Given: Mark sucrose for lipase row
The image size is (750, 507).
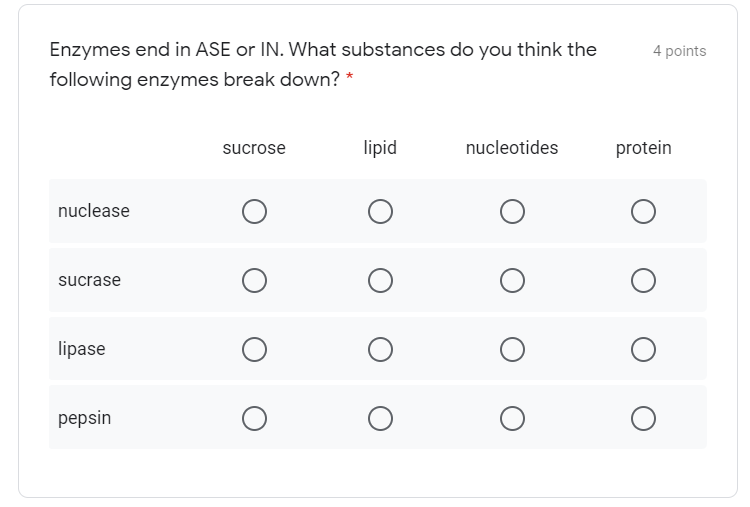Looking at the screenshot, I should (254, 349).
